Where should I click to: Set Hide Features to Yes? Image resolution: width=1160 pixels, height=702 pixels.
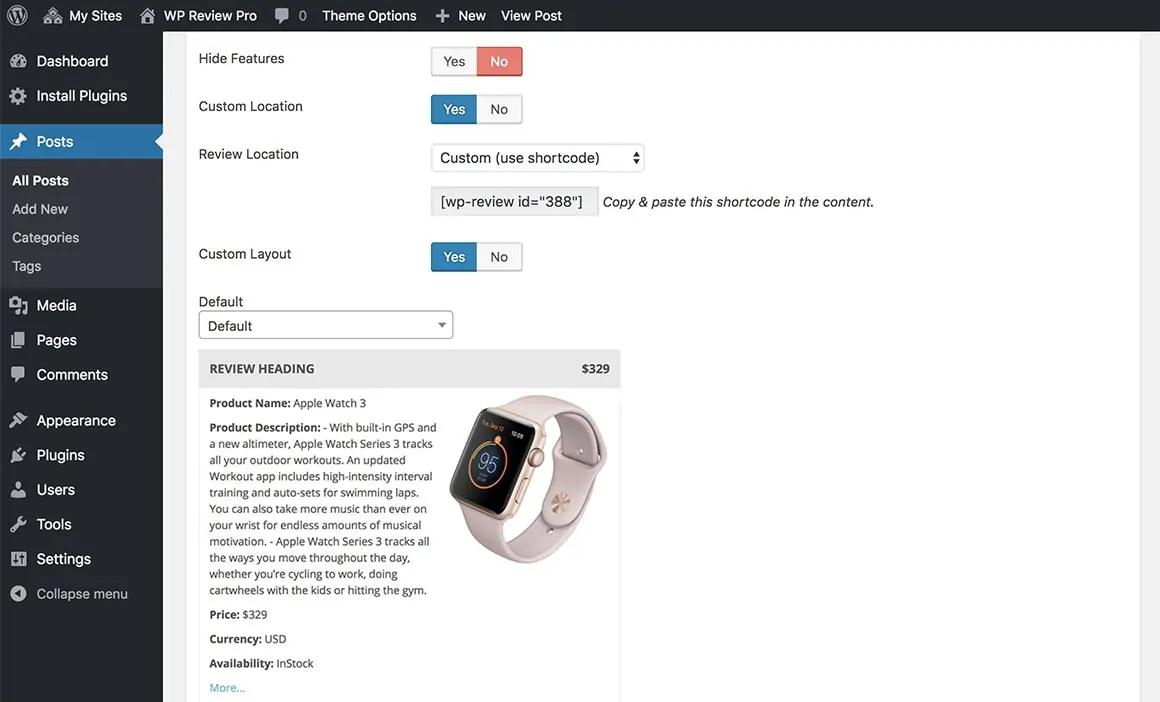(454, 62)
